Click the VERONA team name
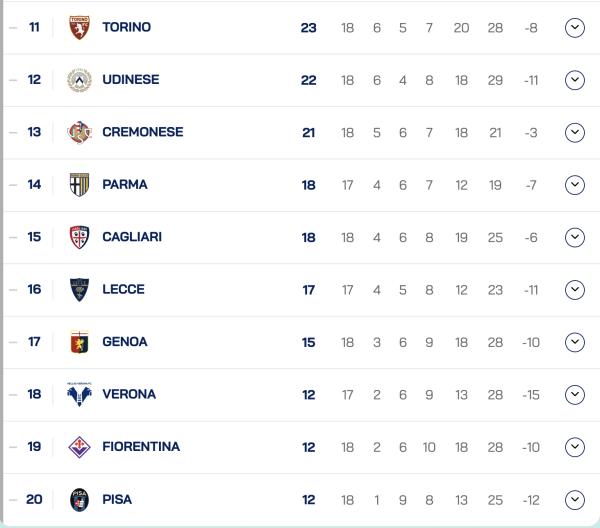Image resolution: width=600 pixels, height=528 pixels. click(129, 394)
